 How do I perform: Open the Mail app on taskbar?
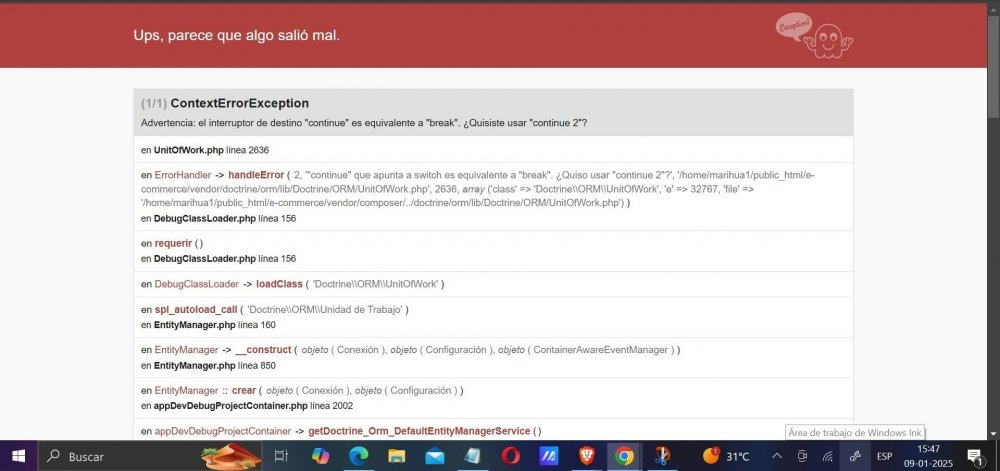coord(434,456)
